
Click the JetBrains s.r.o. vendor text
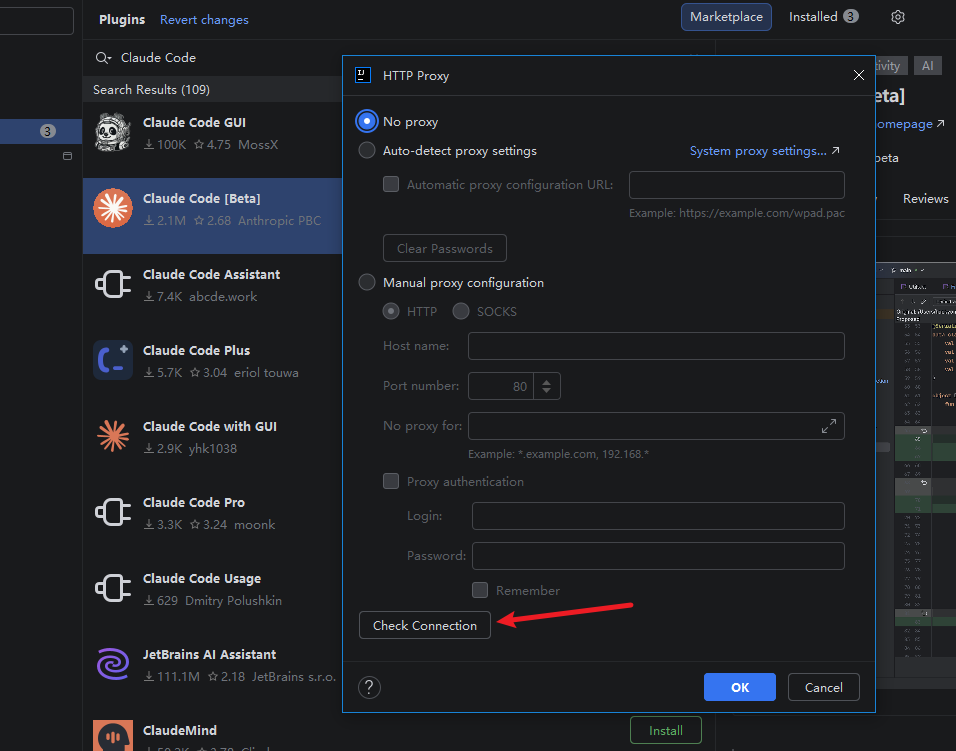[294, 677]
